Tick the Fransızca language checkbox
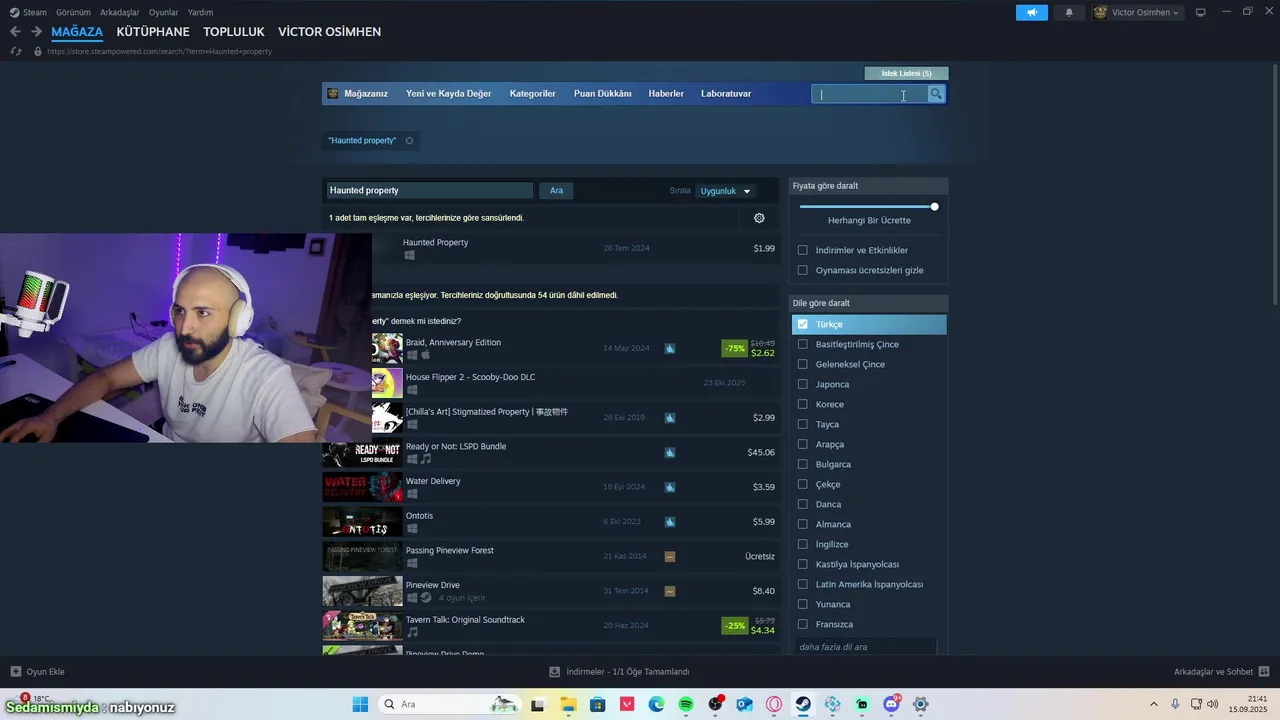 coord(802,624)
